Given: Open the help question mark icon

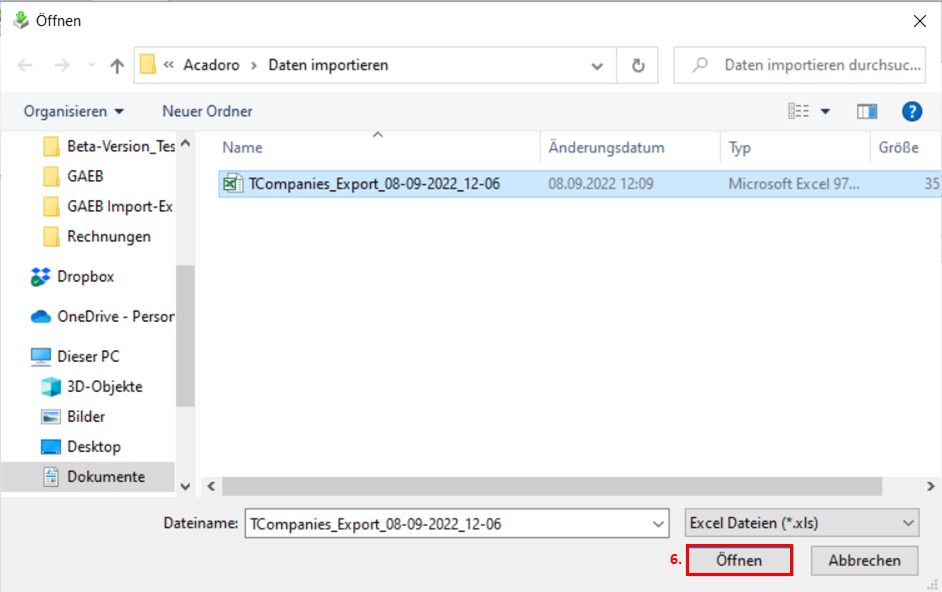Looking at the screenshot, I should [911, 111].
